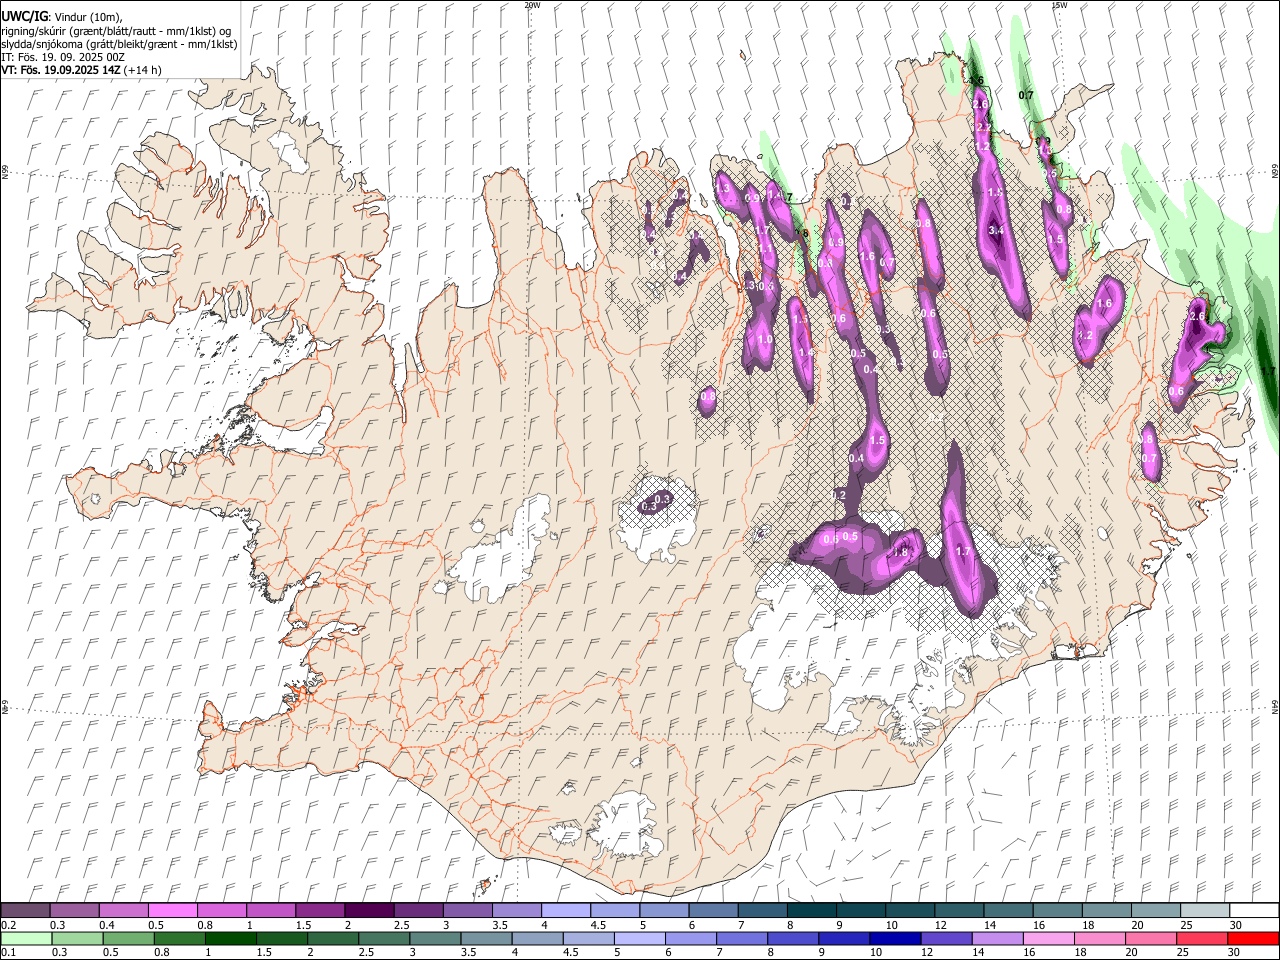Viewport: 1280px width, 960px height.
Task: Select the lower legend swatch between 0.5 and 0.8
Action: point(128,938)
